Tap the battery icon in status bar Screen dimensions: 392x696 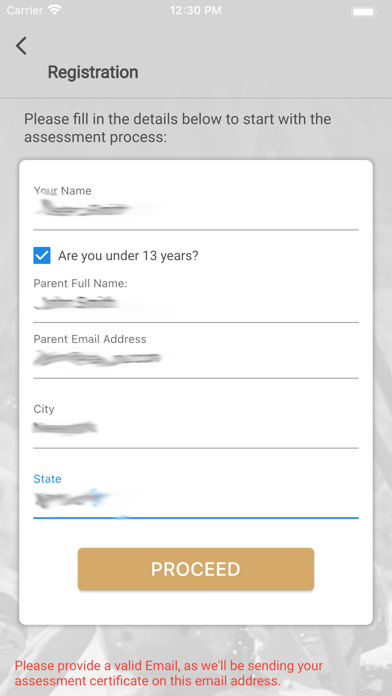364,12
